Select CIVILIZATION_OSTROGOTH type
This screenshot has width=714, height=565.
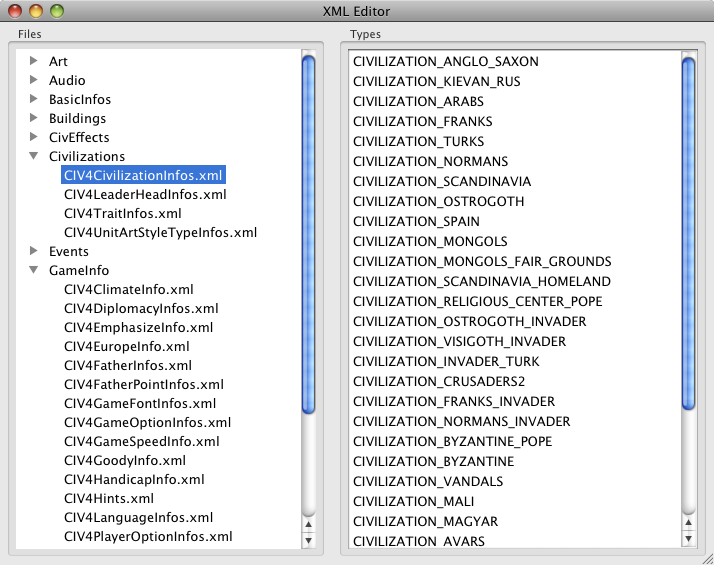pos(439,202)
